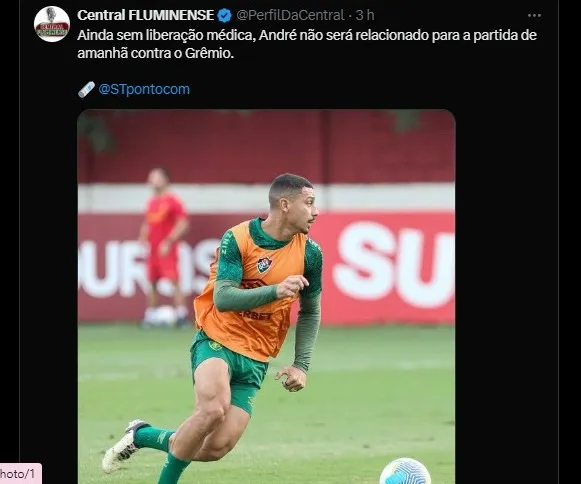Click the Fluminense crest on the orange bib
The image size is (581, 484).
click(265, 264)
